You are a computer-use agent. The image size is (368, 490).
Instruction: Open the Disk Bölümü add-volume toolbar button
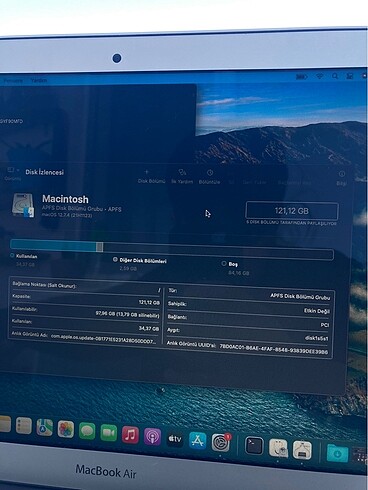[x=151, y=177]
